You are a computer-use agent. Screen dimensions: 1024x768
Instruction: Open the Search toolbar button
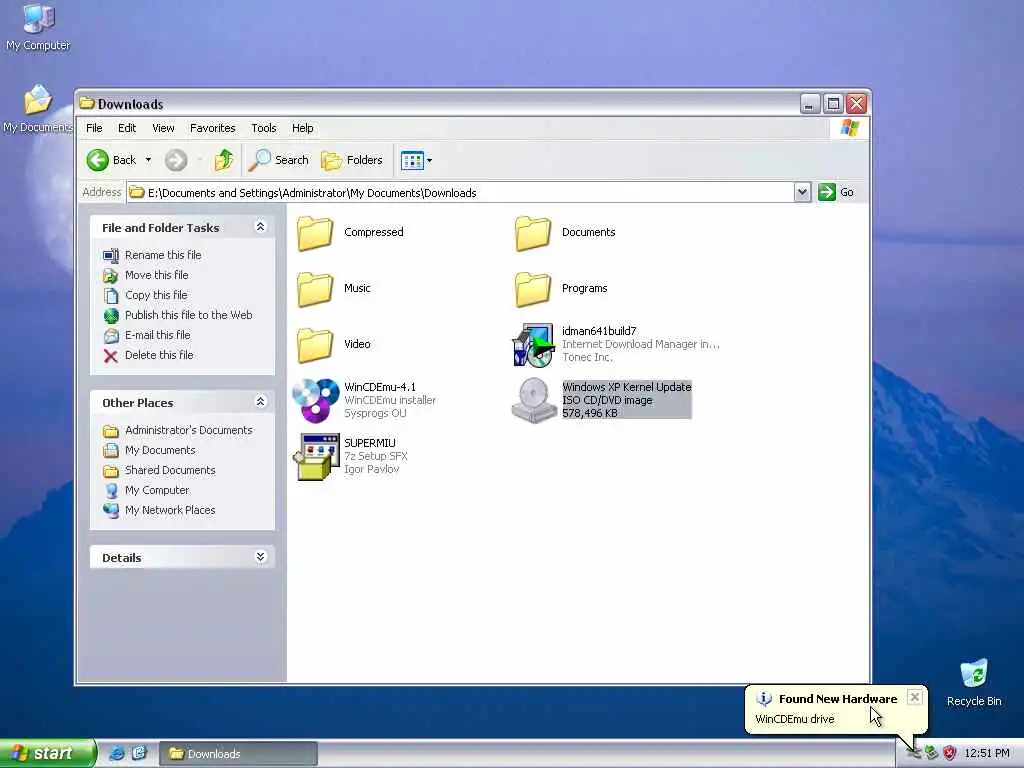(279, 160)
